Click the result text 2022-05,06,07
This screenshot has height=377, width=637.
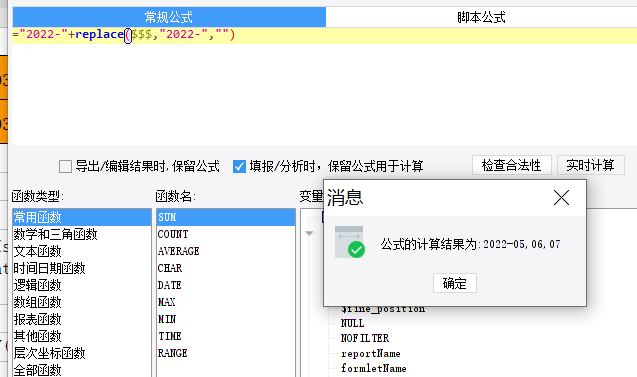522,244
